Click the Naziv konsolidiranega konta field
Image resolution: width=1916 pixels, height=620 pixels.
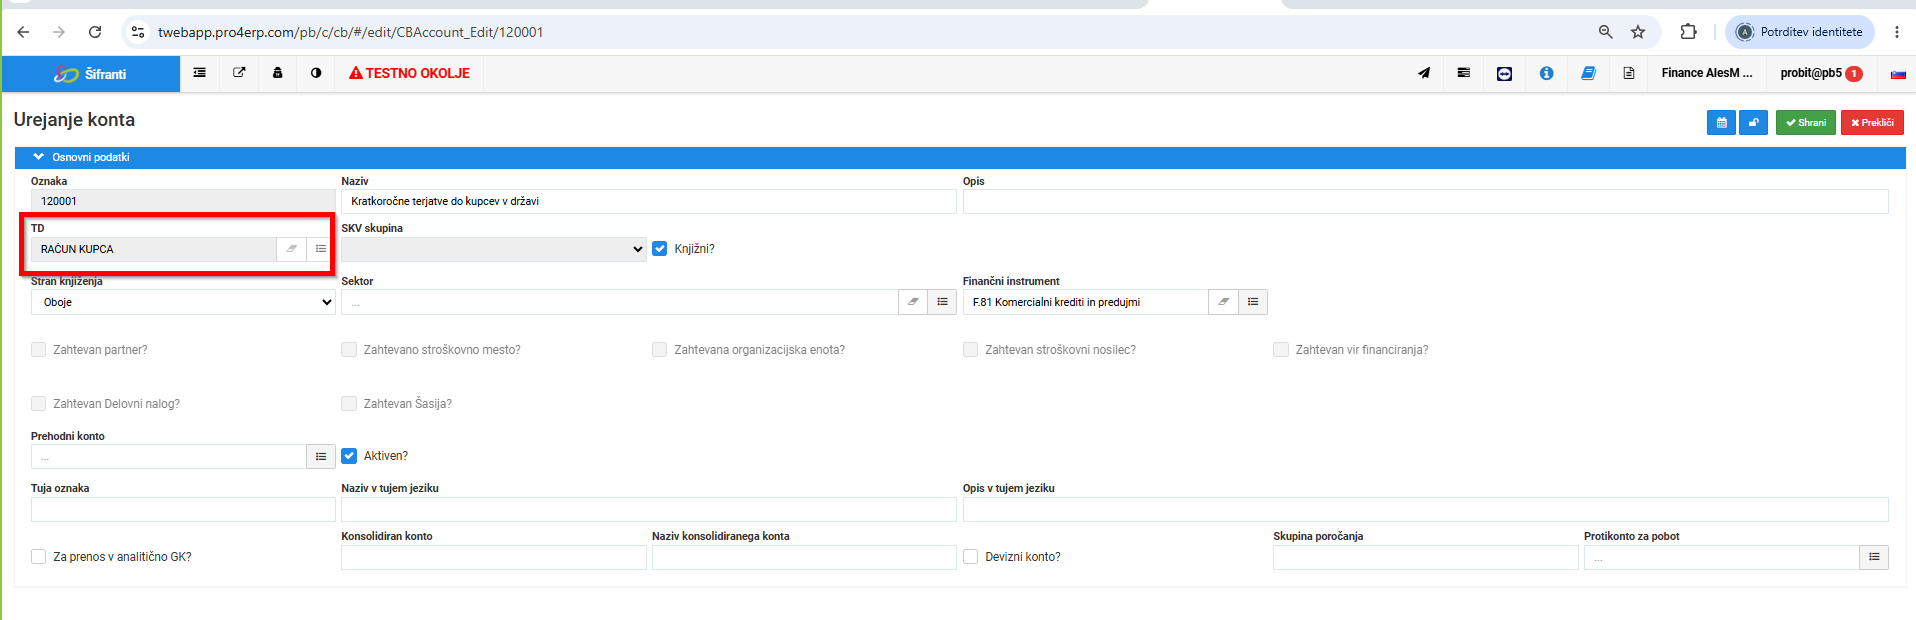point(804,557)
